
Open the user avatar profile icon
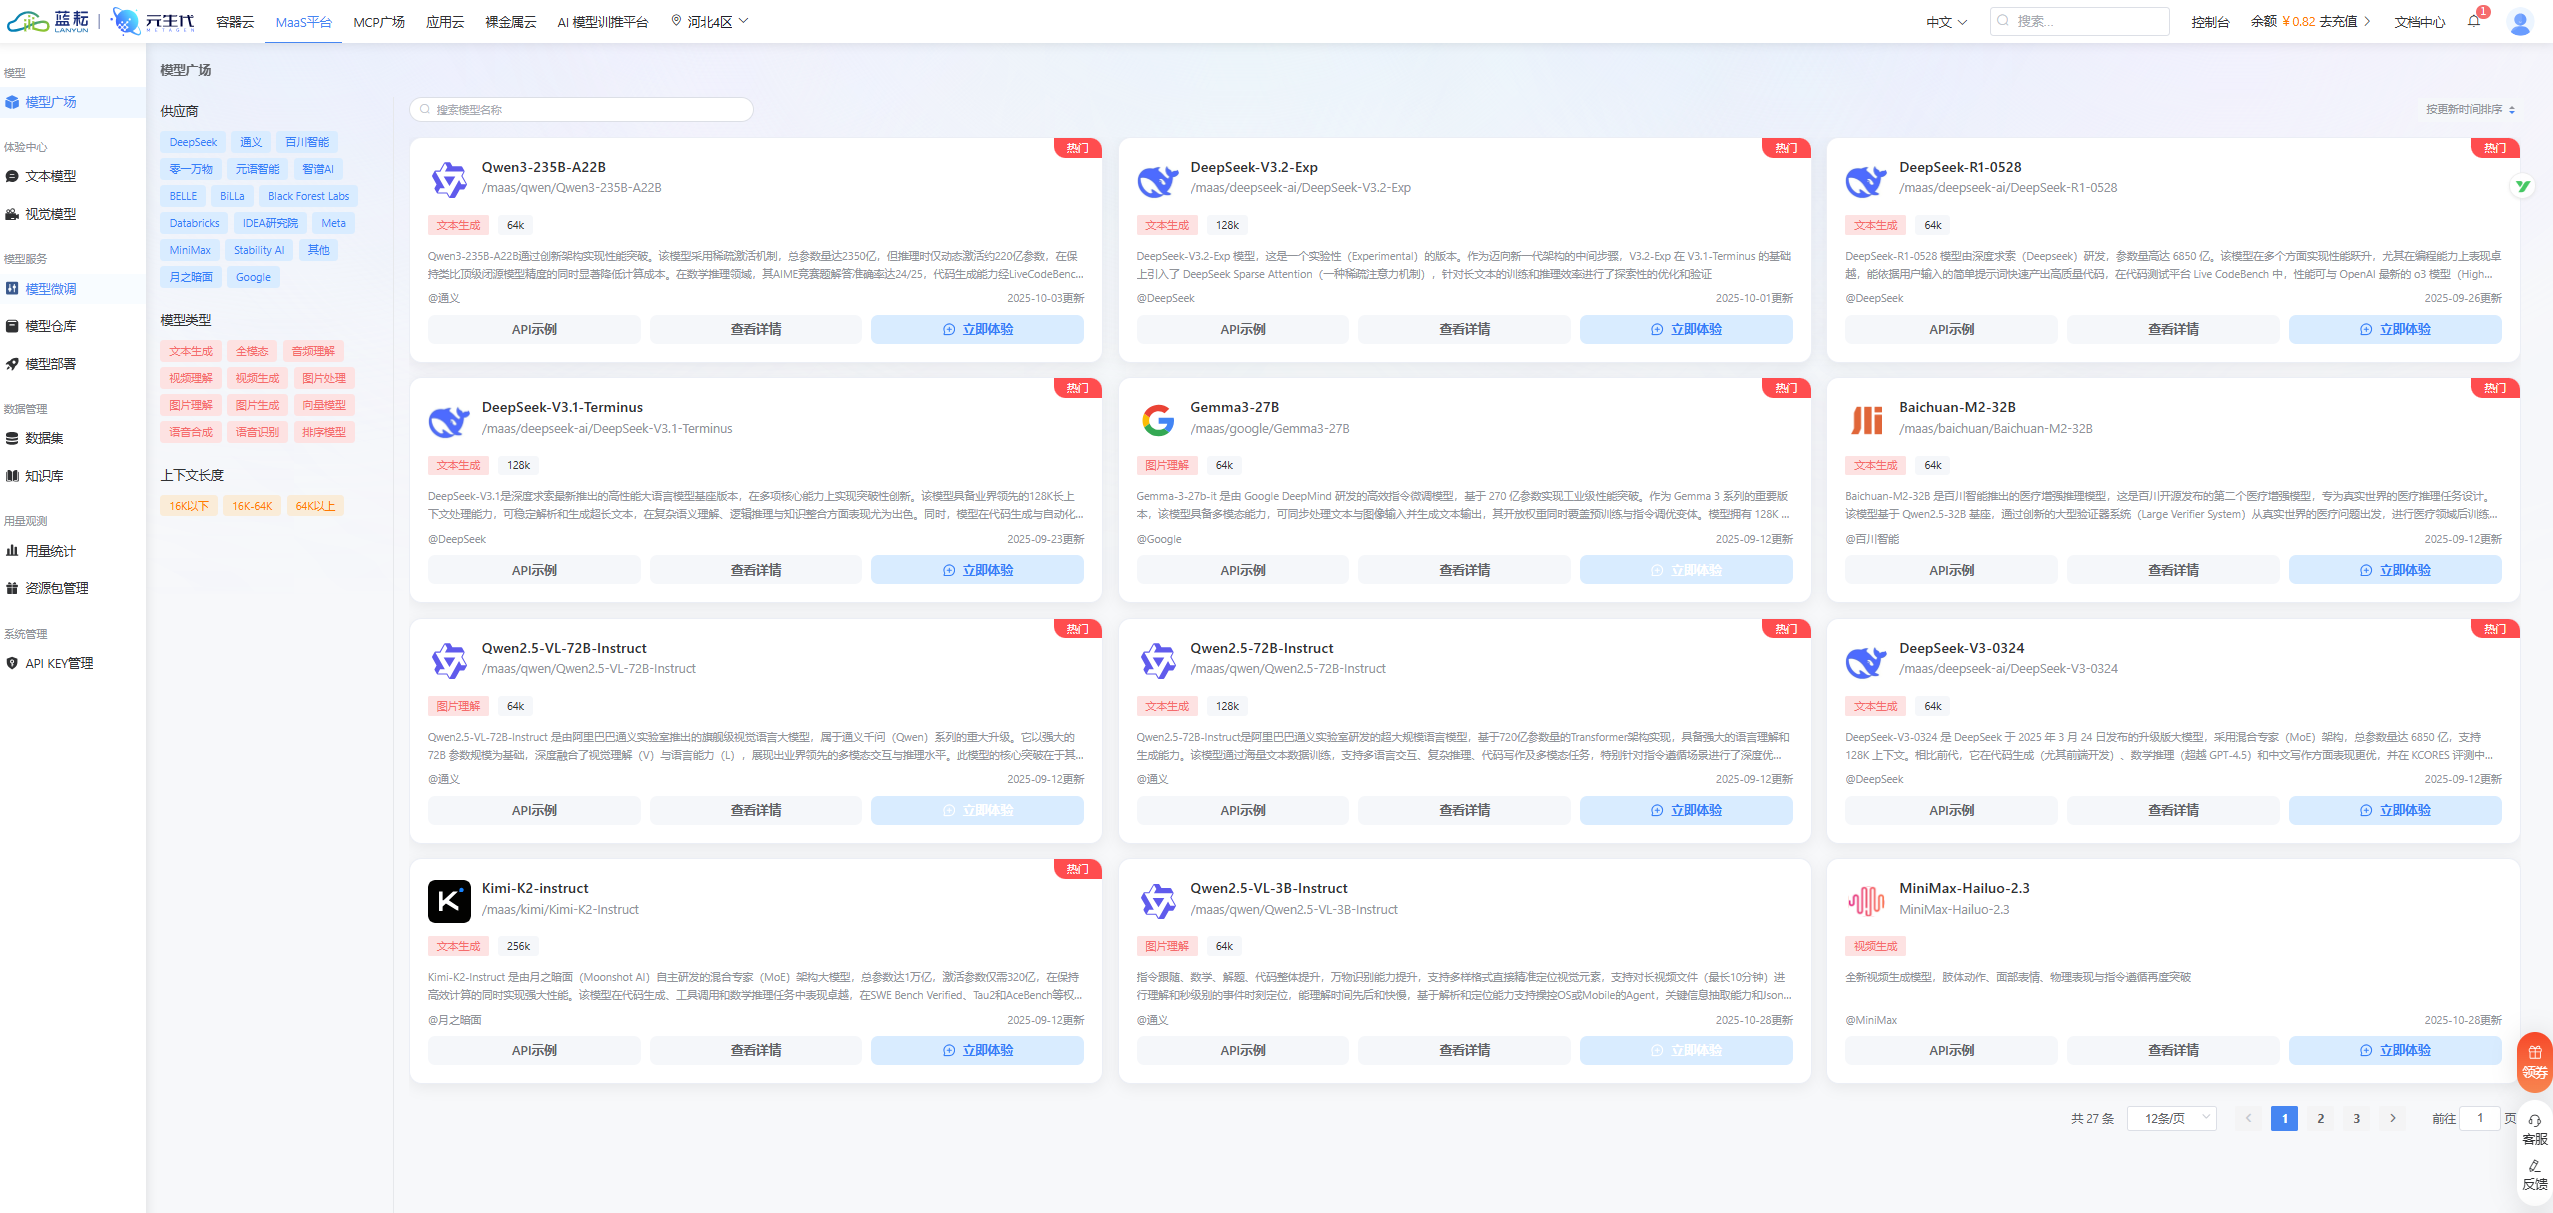[2519, 22]
